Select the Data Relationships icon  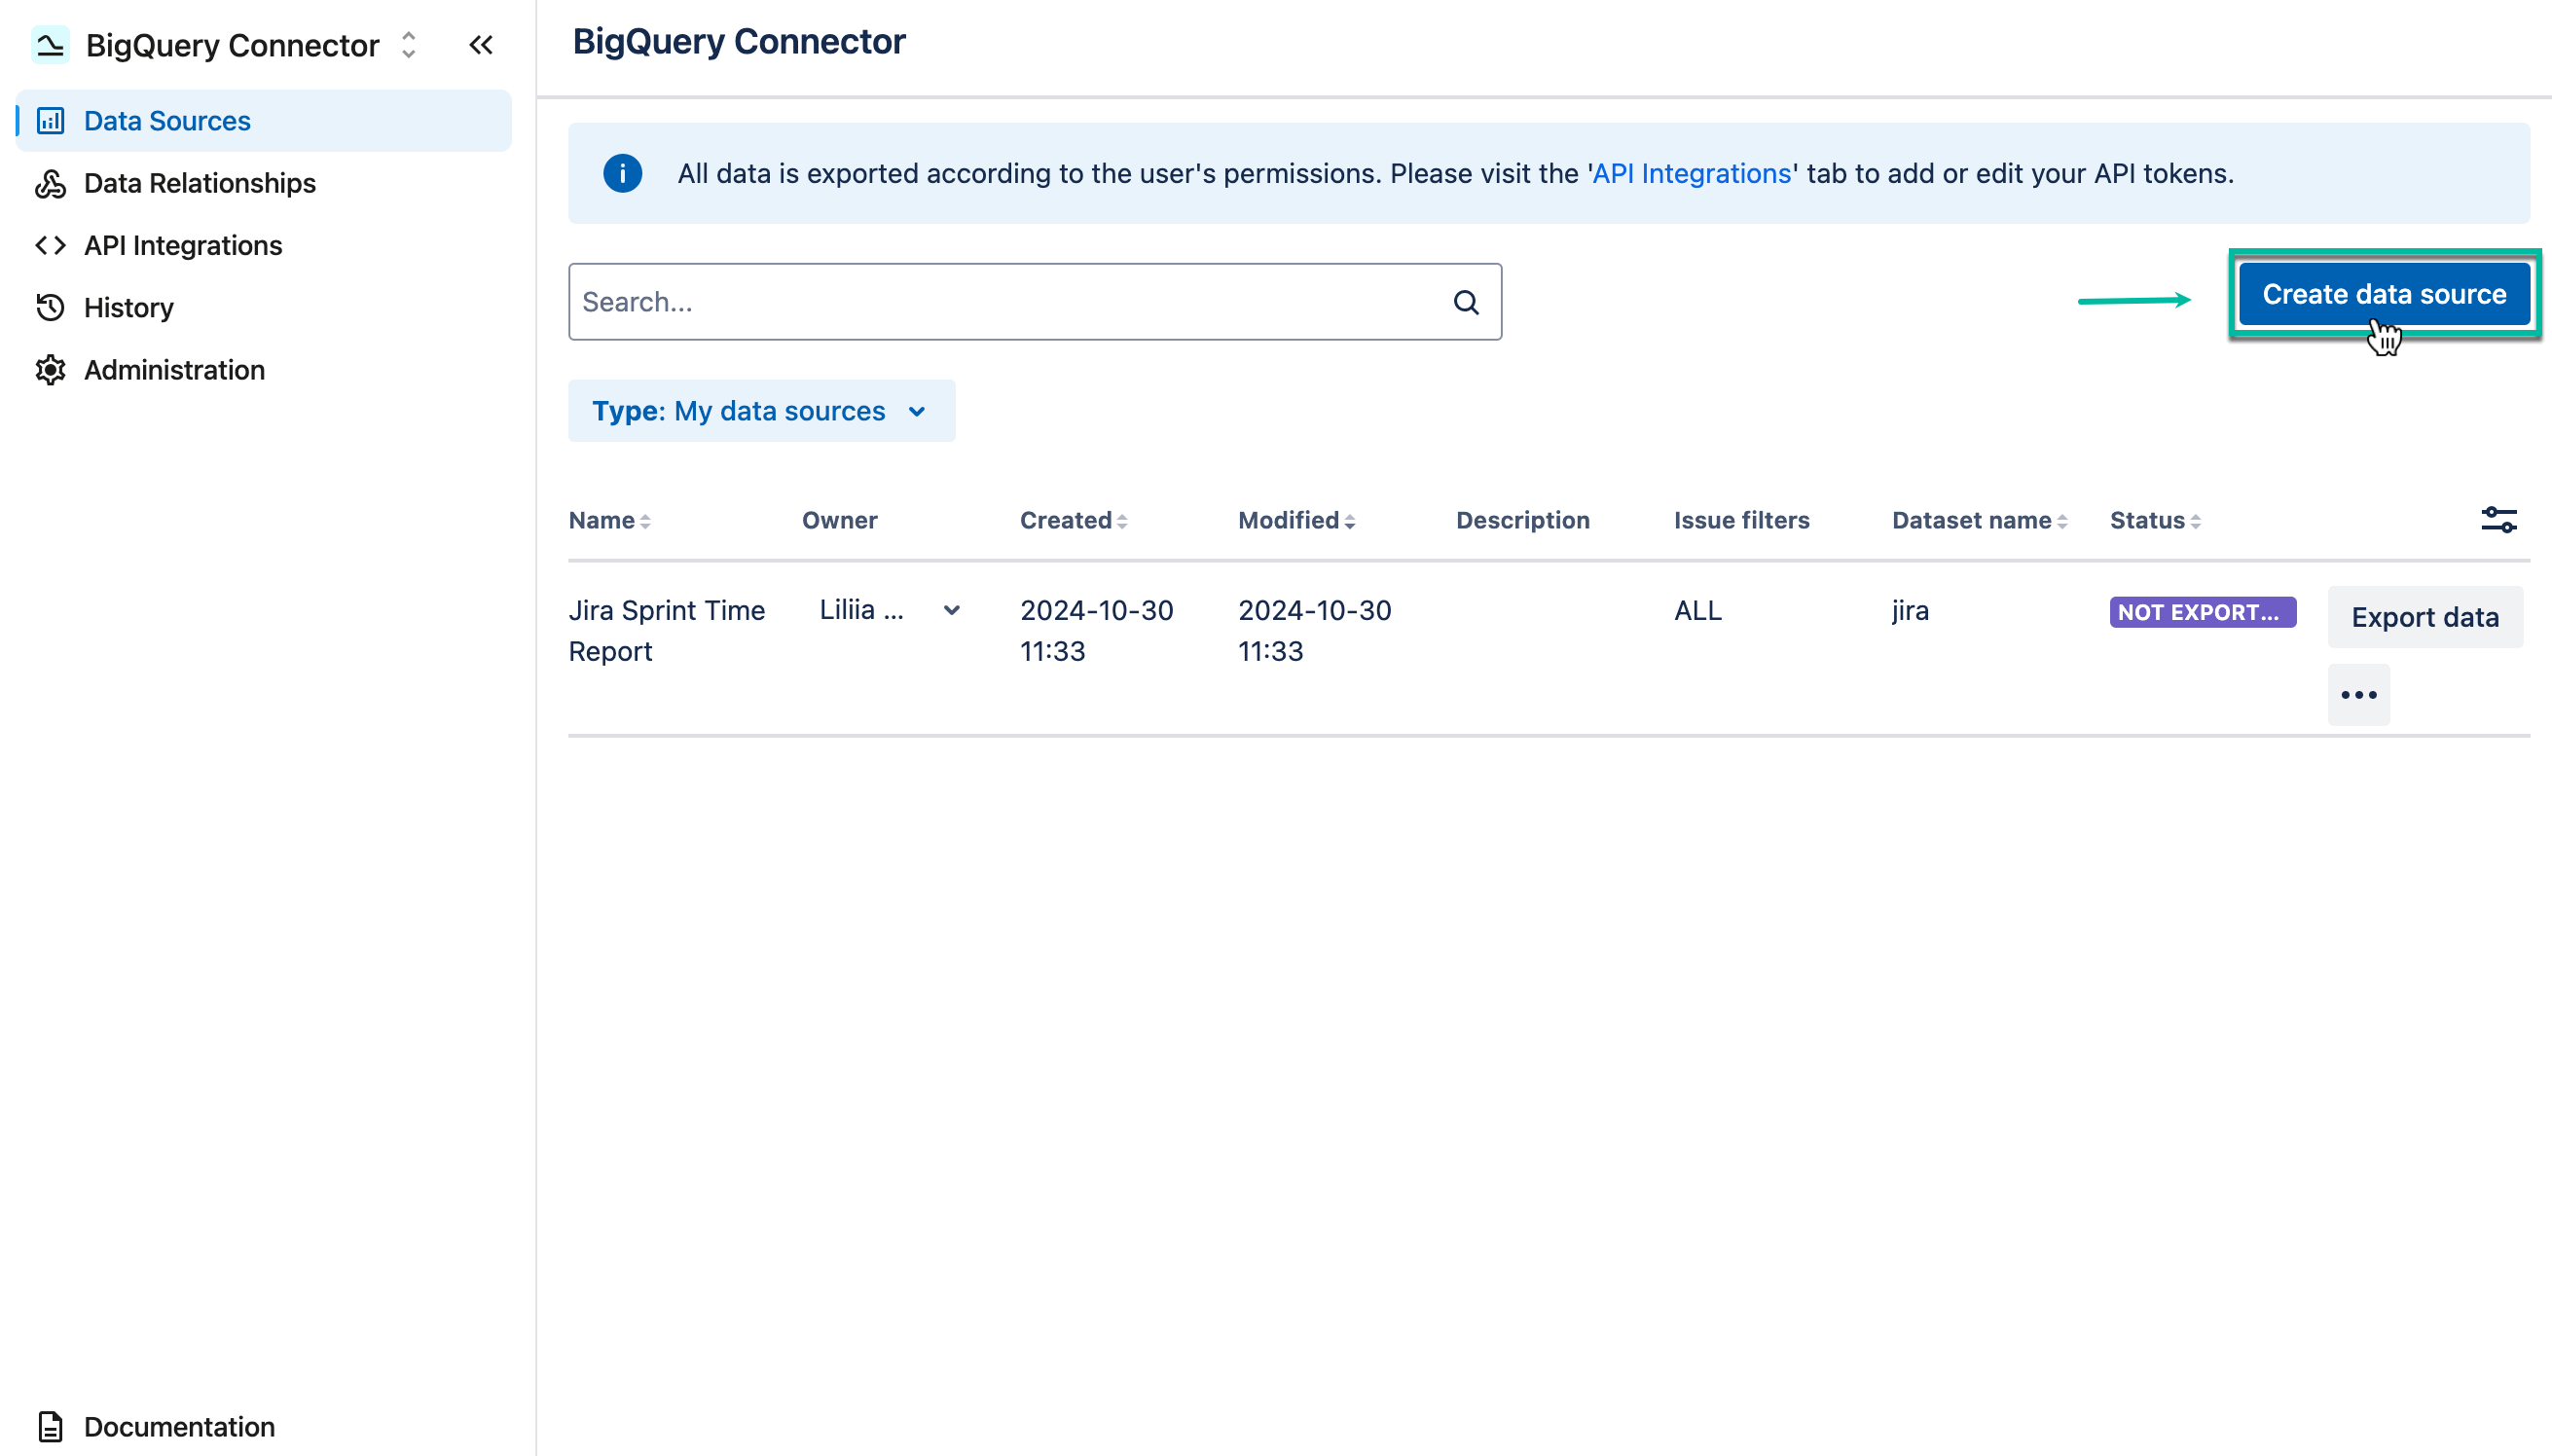point(51,183)
